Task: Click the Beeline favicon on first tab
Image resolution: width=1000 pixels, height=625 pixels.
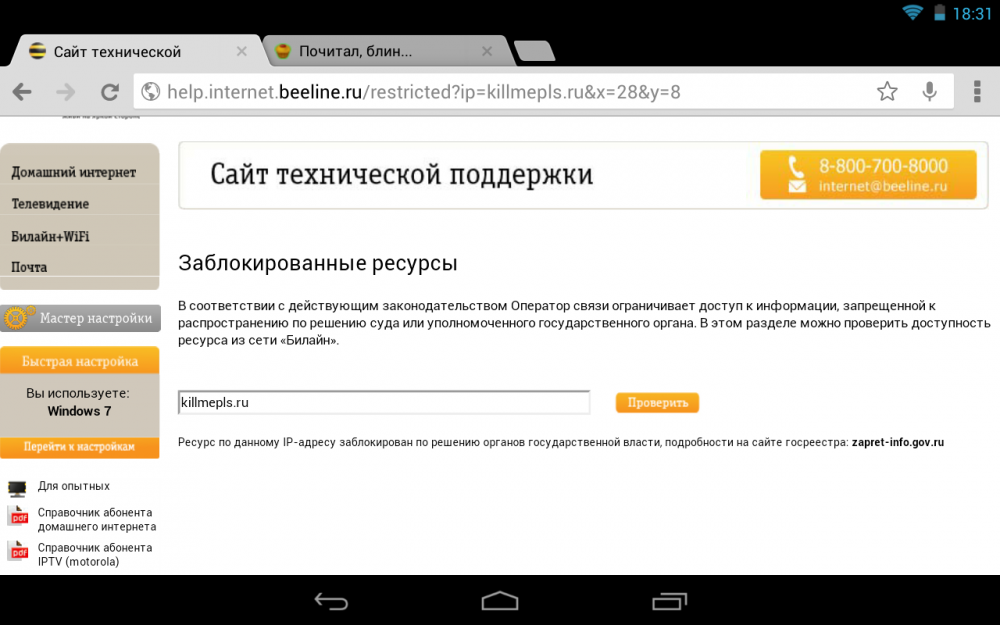Action: (37, 51)
